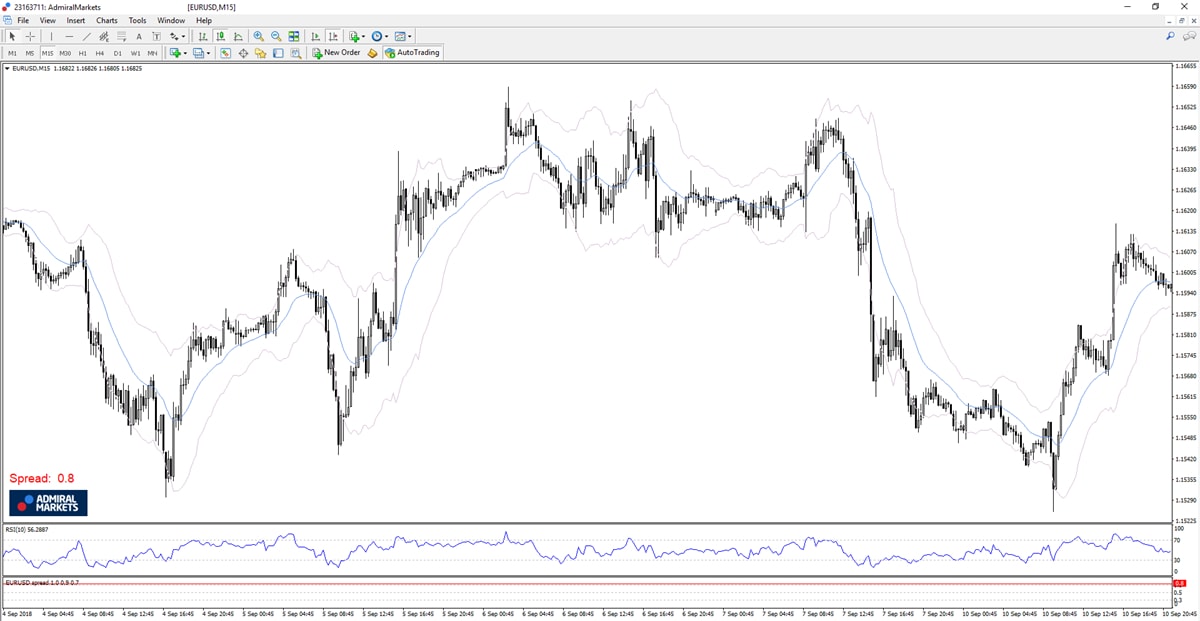Viewport: 1200px width, 621px height.
Task: Expand the indicators list dropdown arrow
Action: pyautogui.click(x=364, y=36)
